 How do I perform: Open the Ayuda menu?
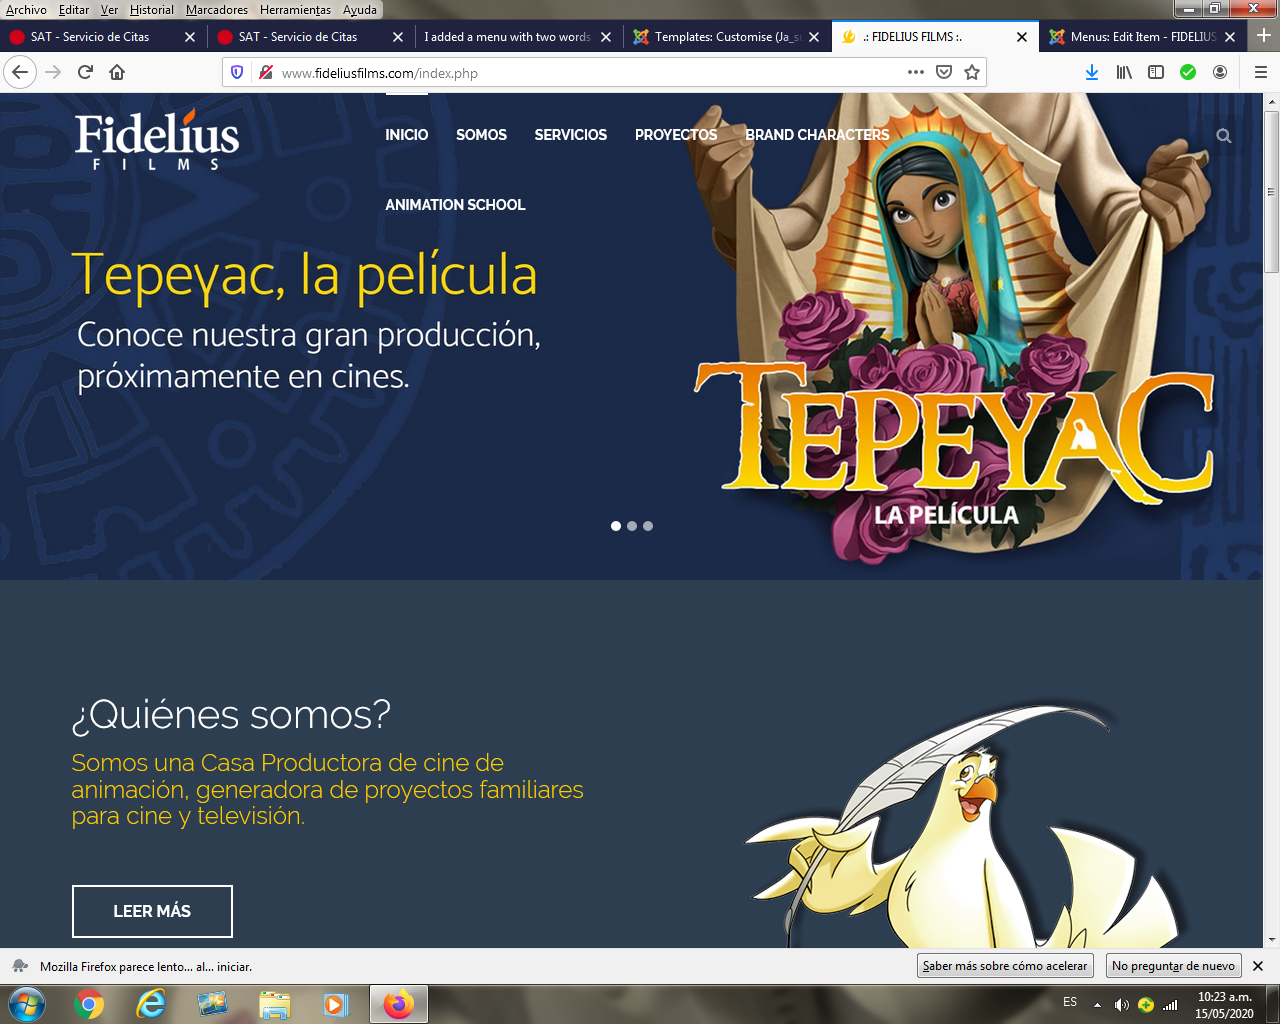[x=360, y=10]
